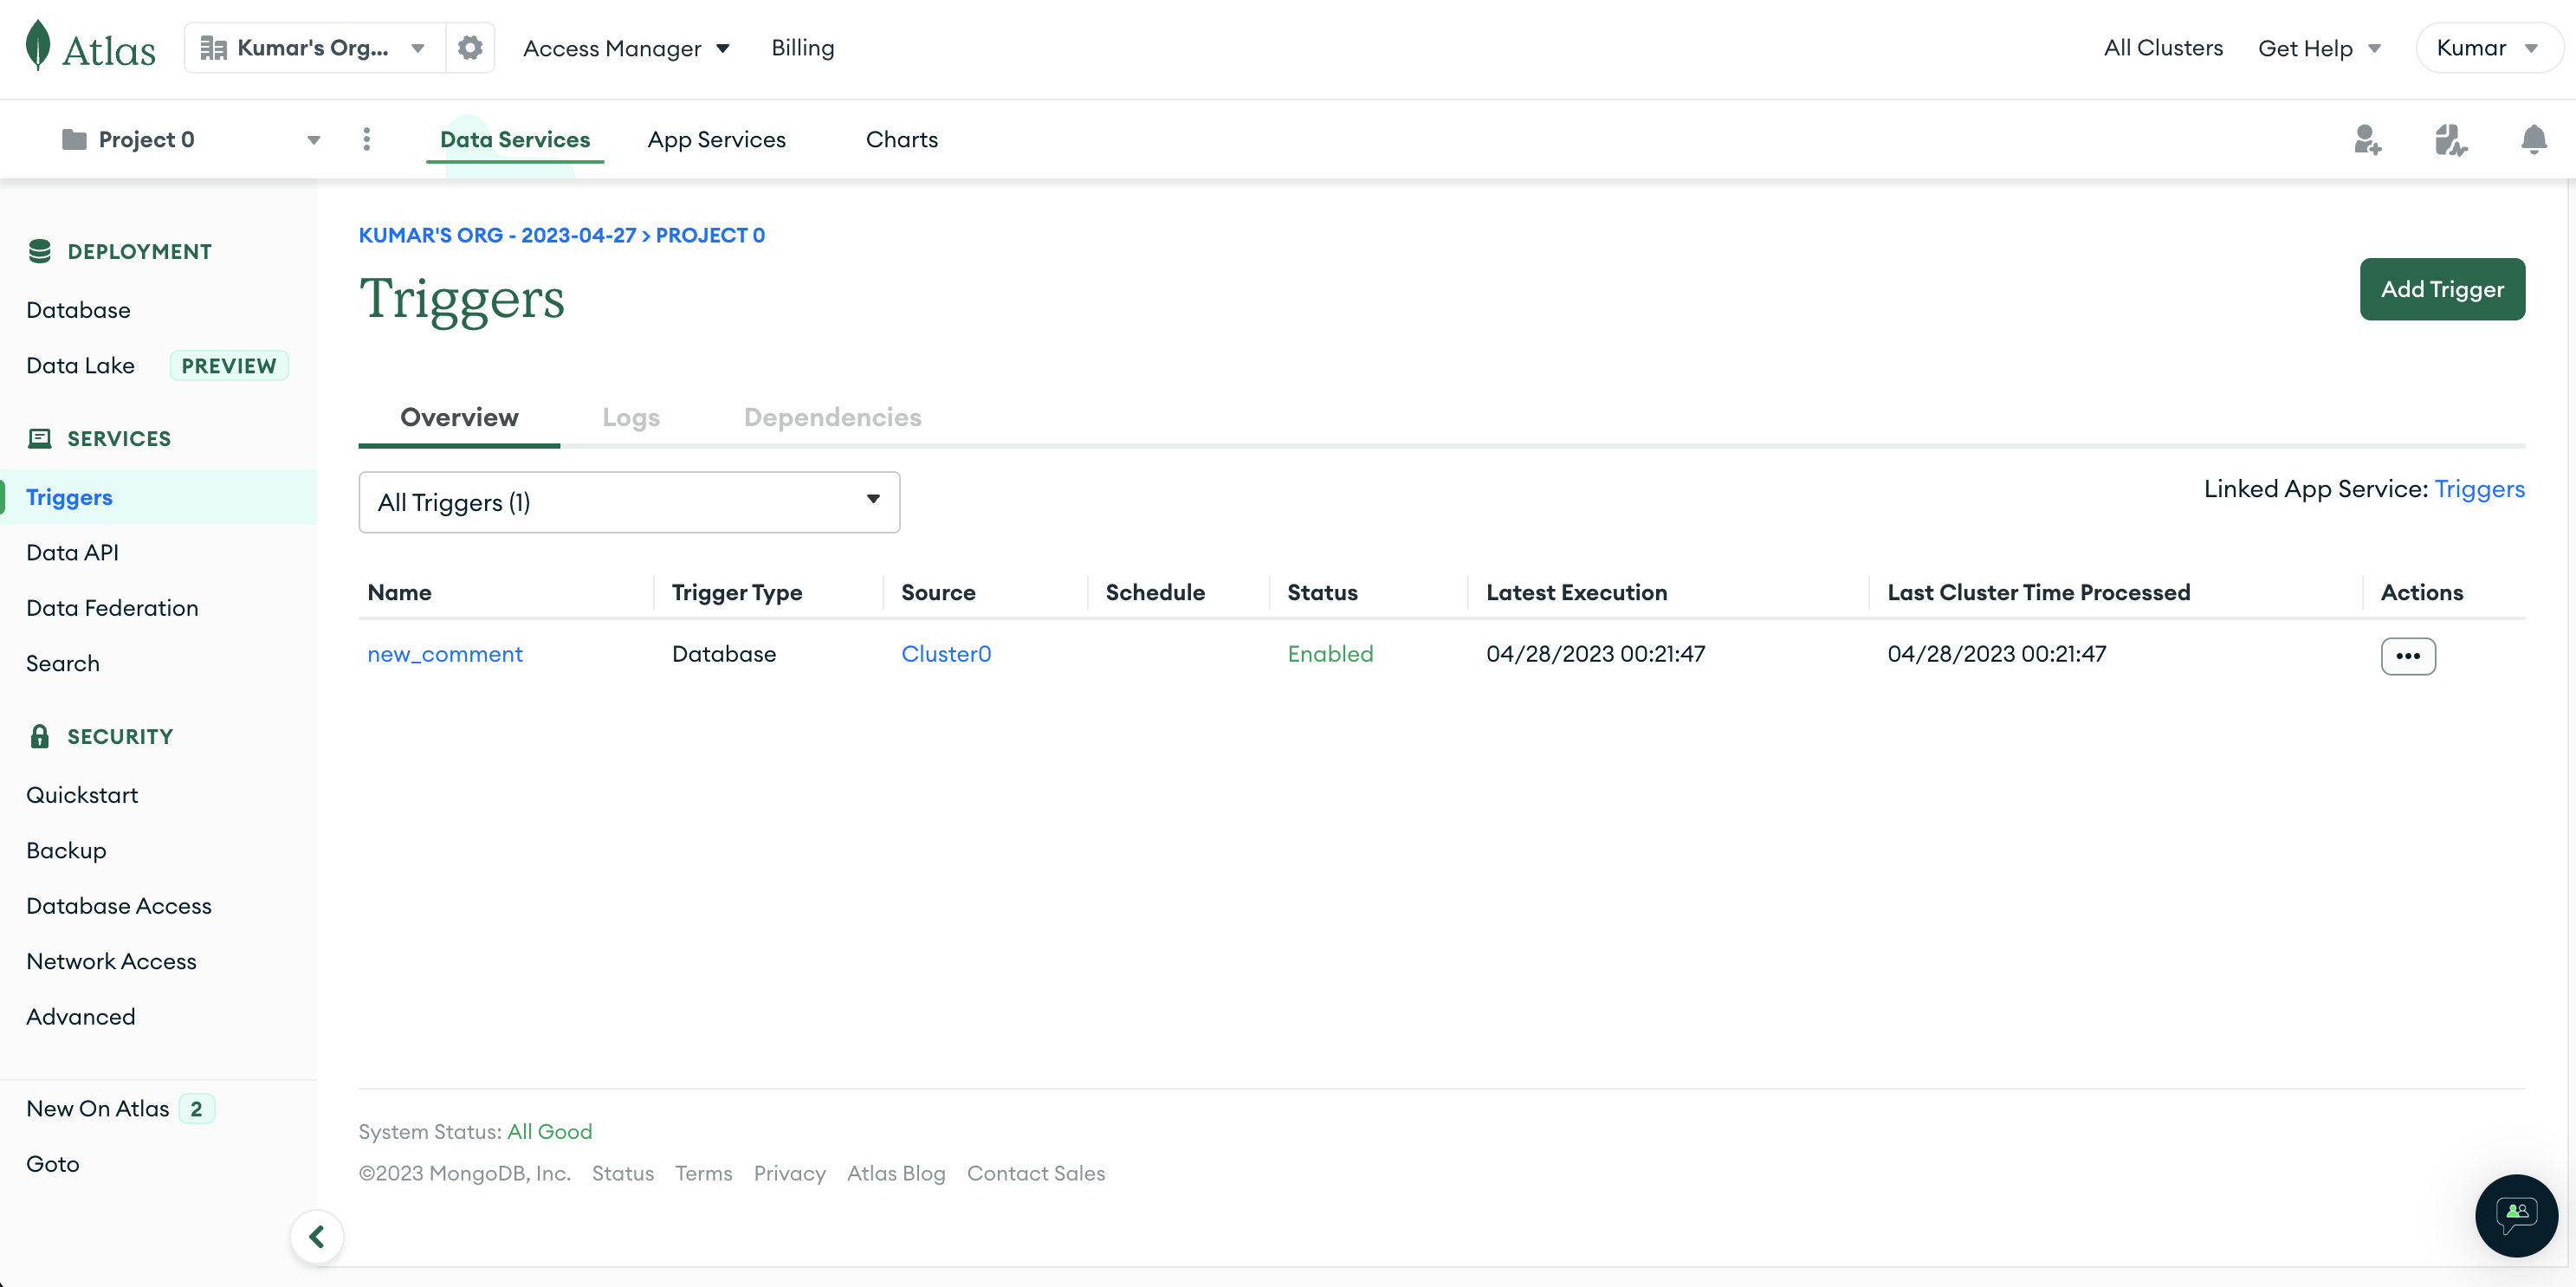Open the new_comment trigger link
The width and height of the screenshot is (2576, 1287).
pyautogui.click(x=445, y=653)
